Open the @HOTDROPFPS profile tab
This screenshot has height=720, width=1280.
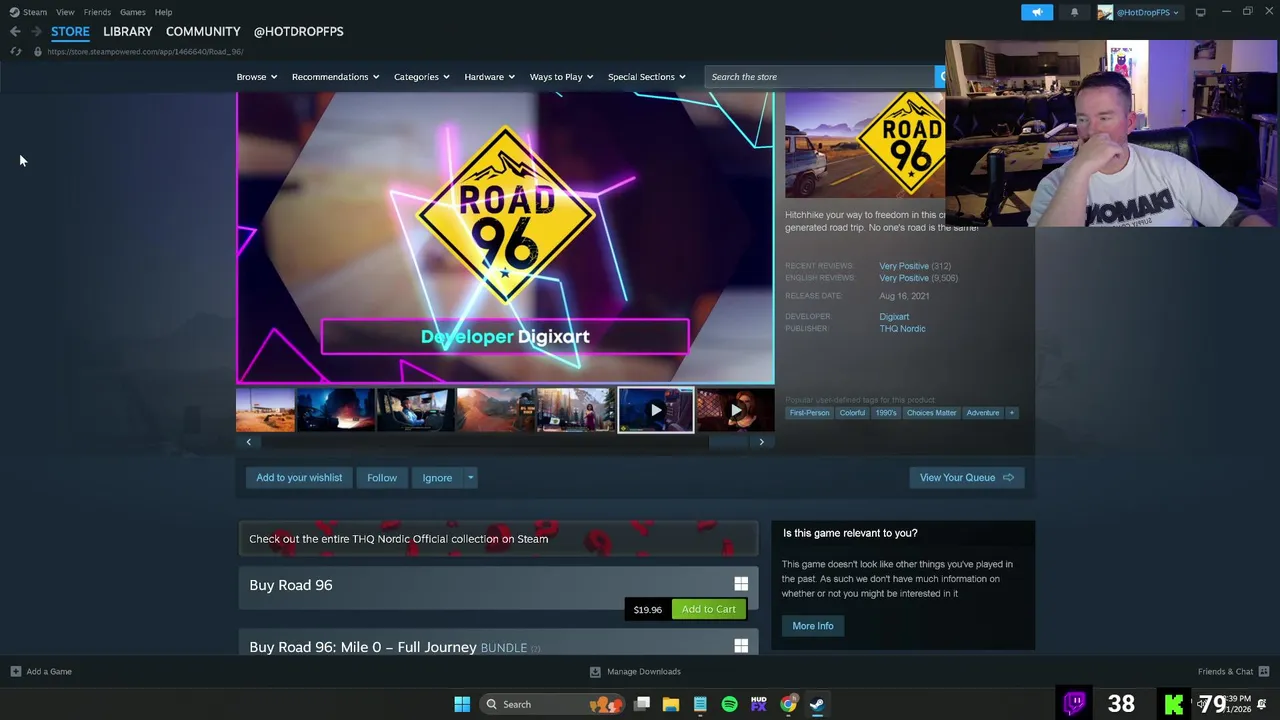click(298, 31)
